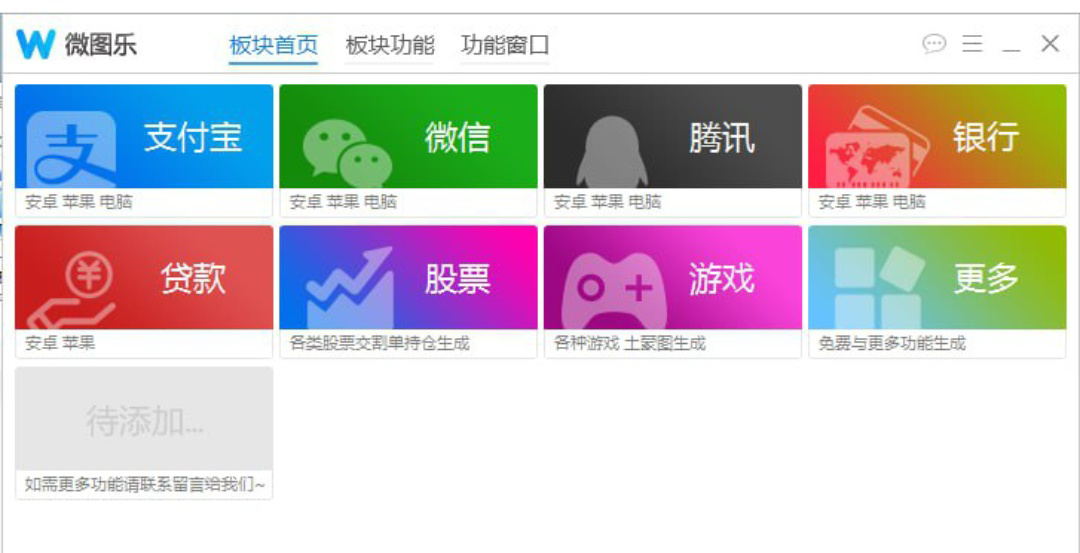1080x553 pixels.
Task: Click the grey 待添加... placeholder tile
Action: coord(144,419)
